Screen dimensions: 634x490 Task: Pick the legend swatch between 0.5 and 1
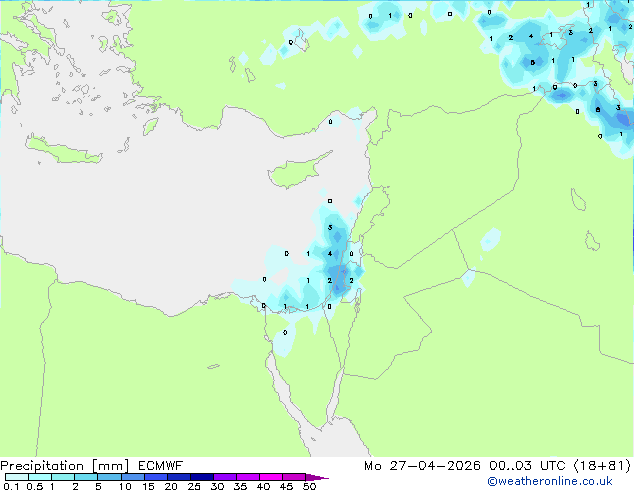coord(40,477)
